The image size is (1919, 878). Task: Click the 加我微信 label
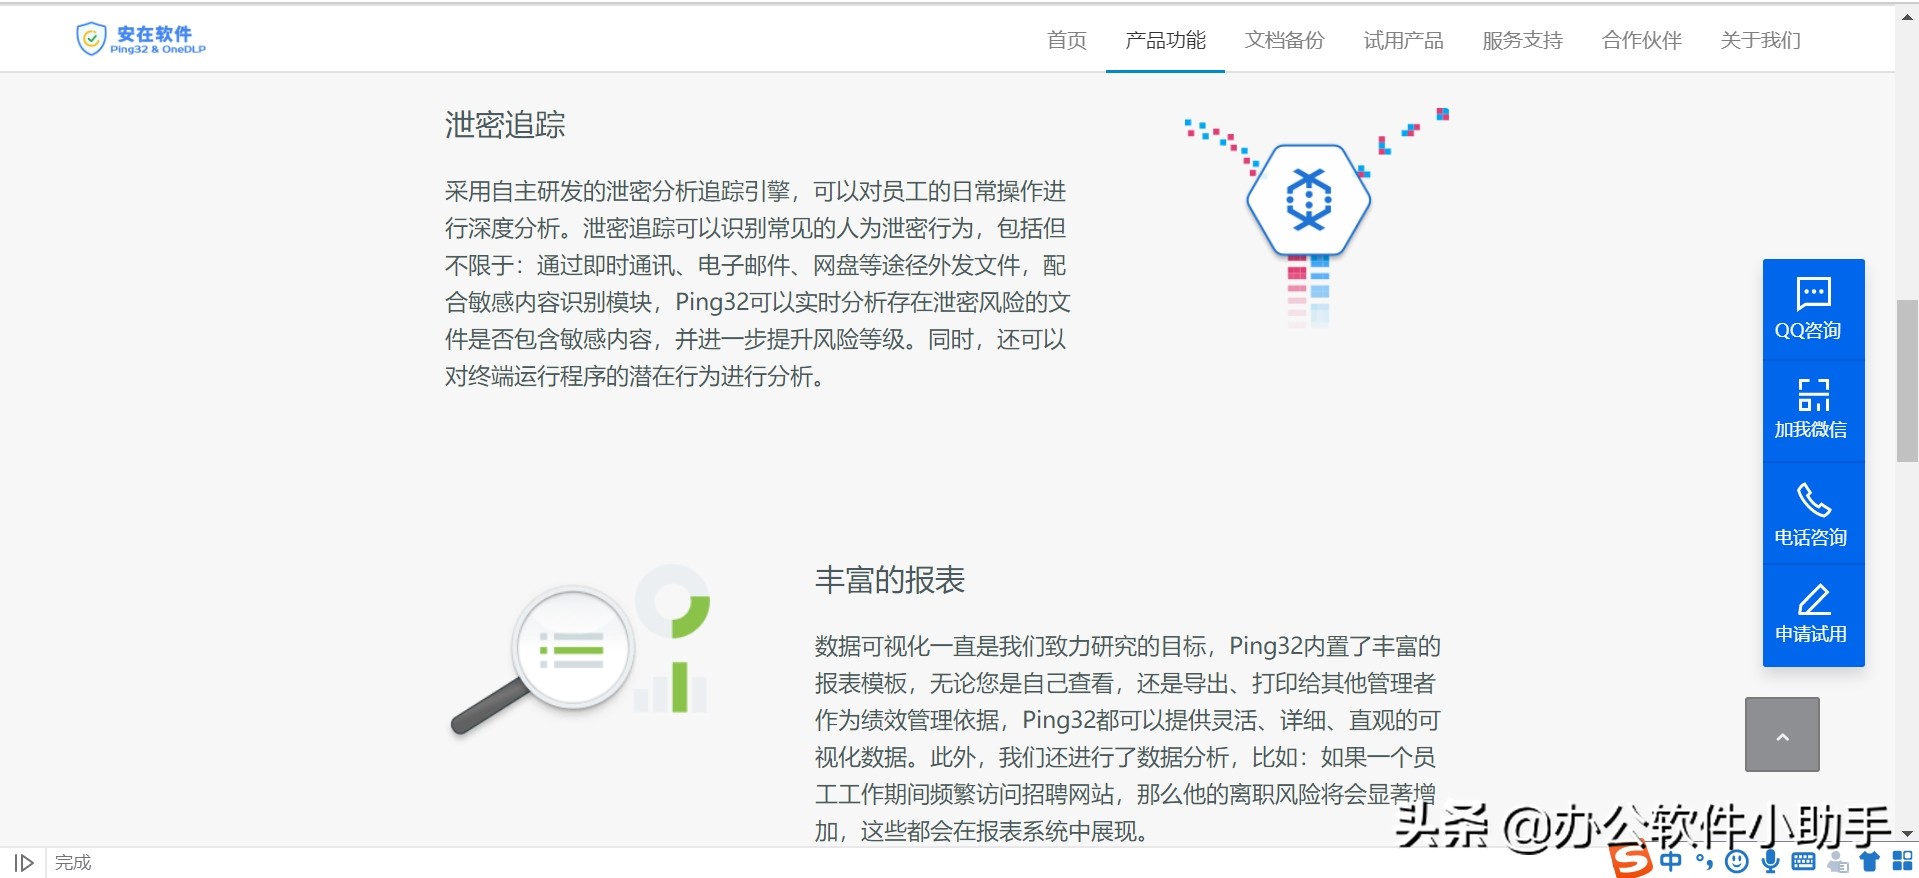tap(1810, 430)
